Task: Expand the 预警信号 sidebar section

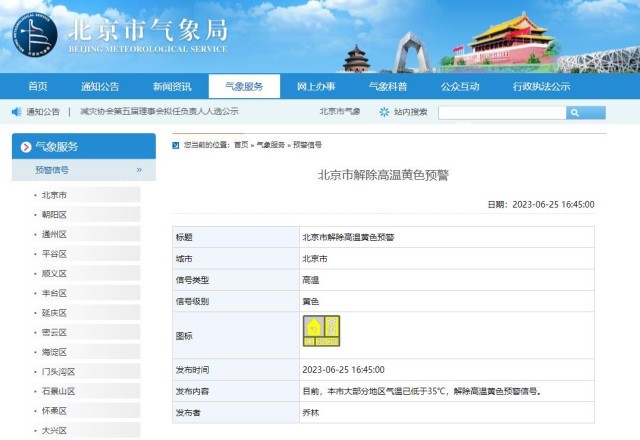Action: coord(138,170)
